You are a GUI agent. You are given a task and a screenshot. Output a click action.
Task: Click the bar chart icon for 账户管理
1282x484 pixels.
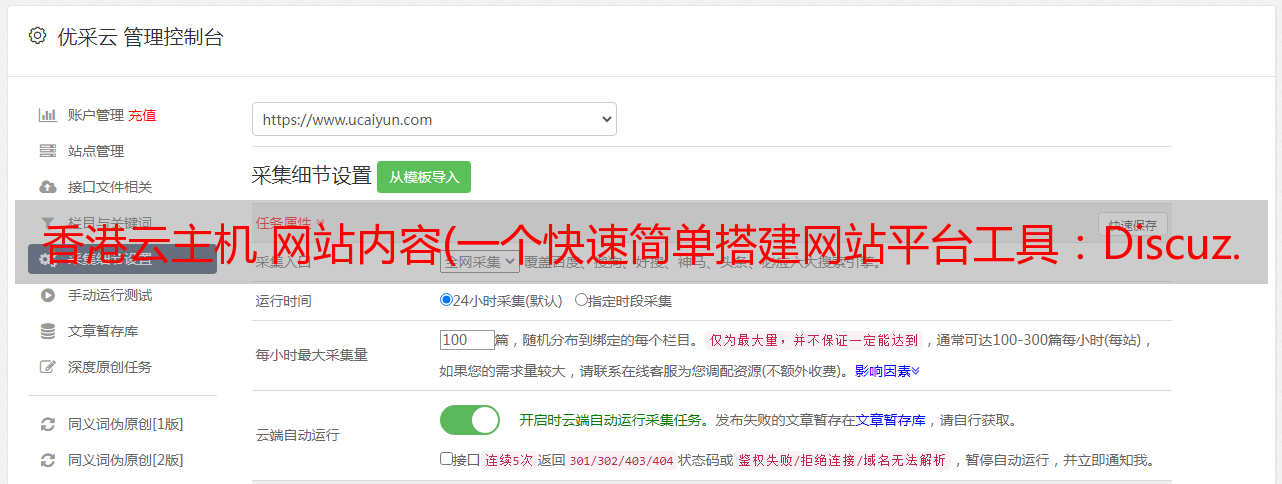(x=47, y=115)
